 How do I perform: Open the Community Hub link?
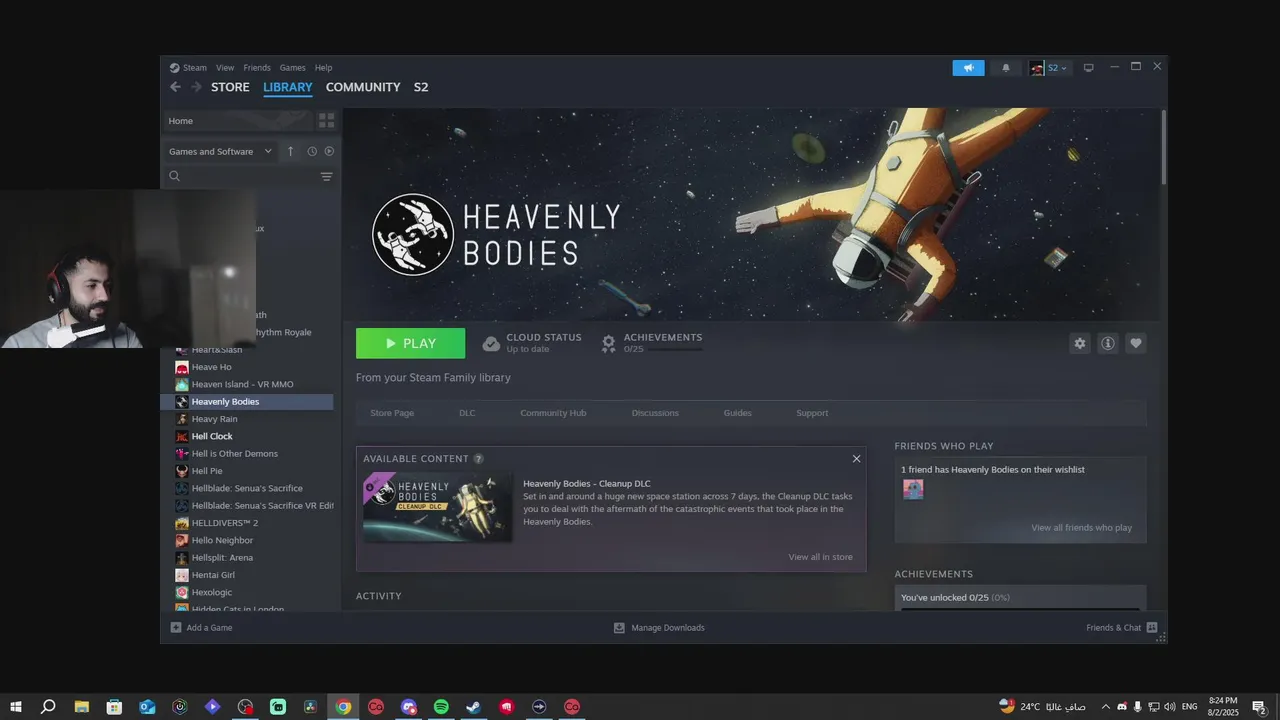[x=553, y=413]
